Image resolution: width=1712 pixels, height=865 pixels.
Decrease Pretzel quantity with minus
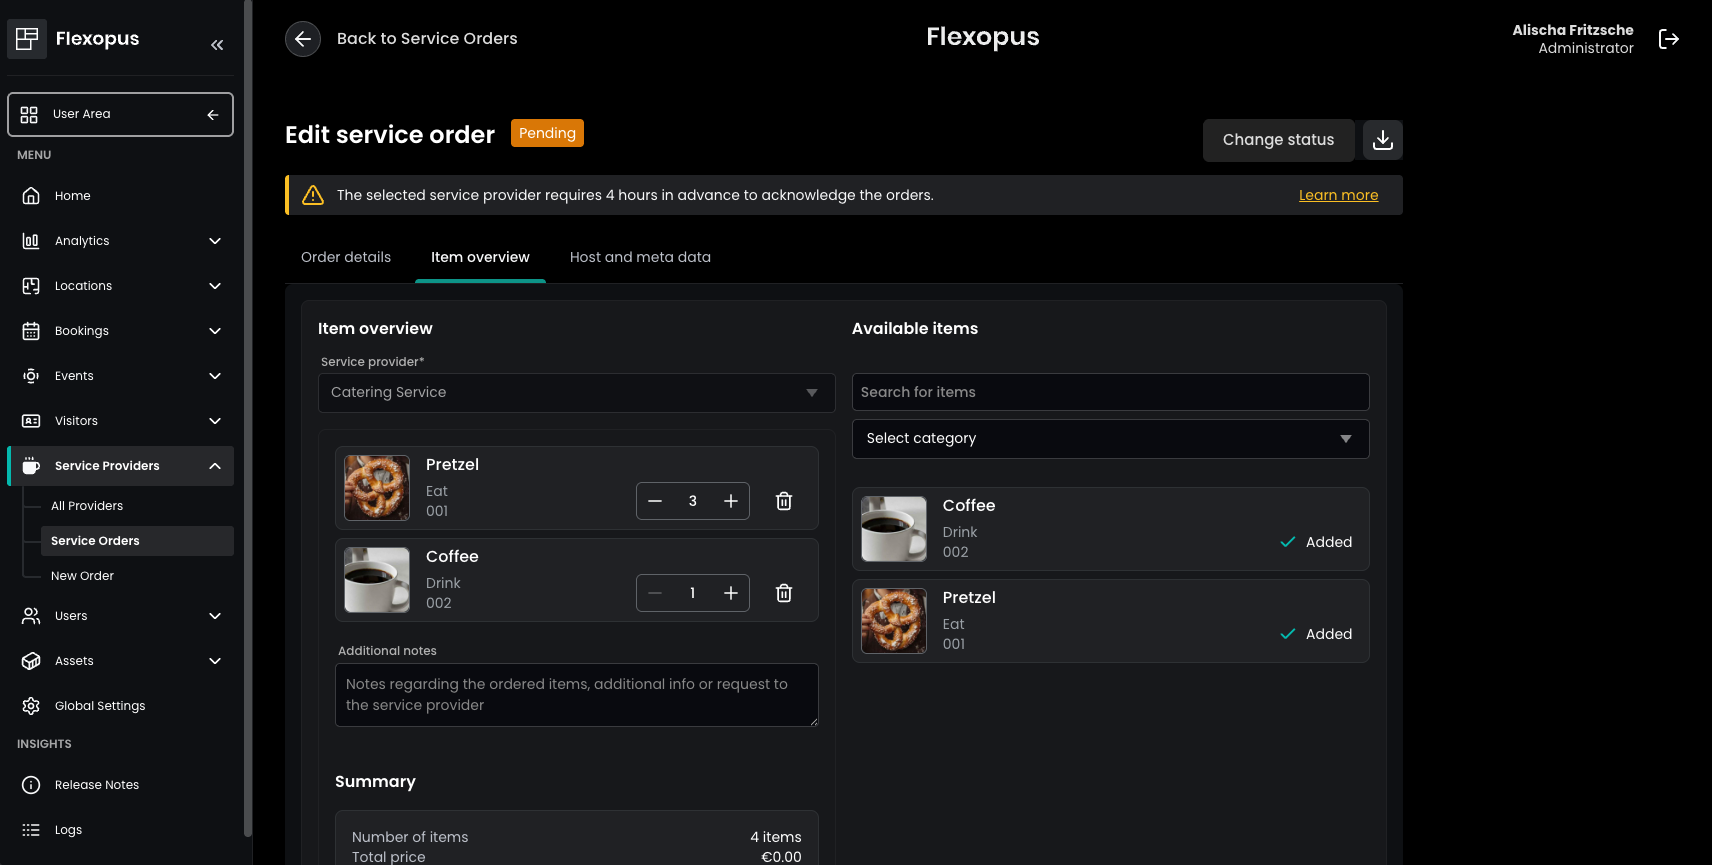click(655, 501)
